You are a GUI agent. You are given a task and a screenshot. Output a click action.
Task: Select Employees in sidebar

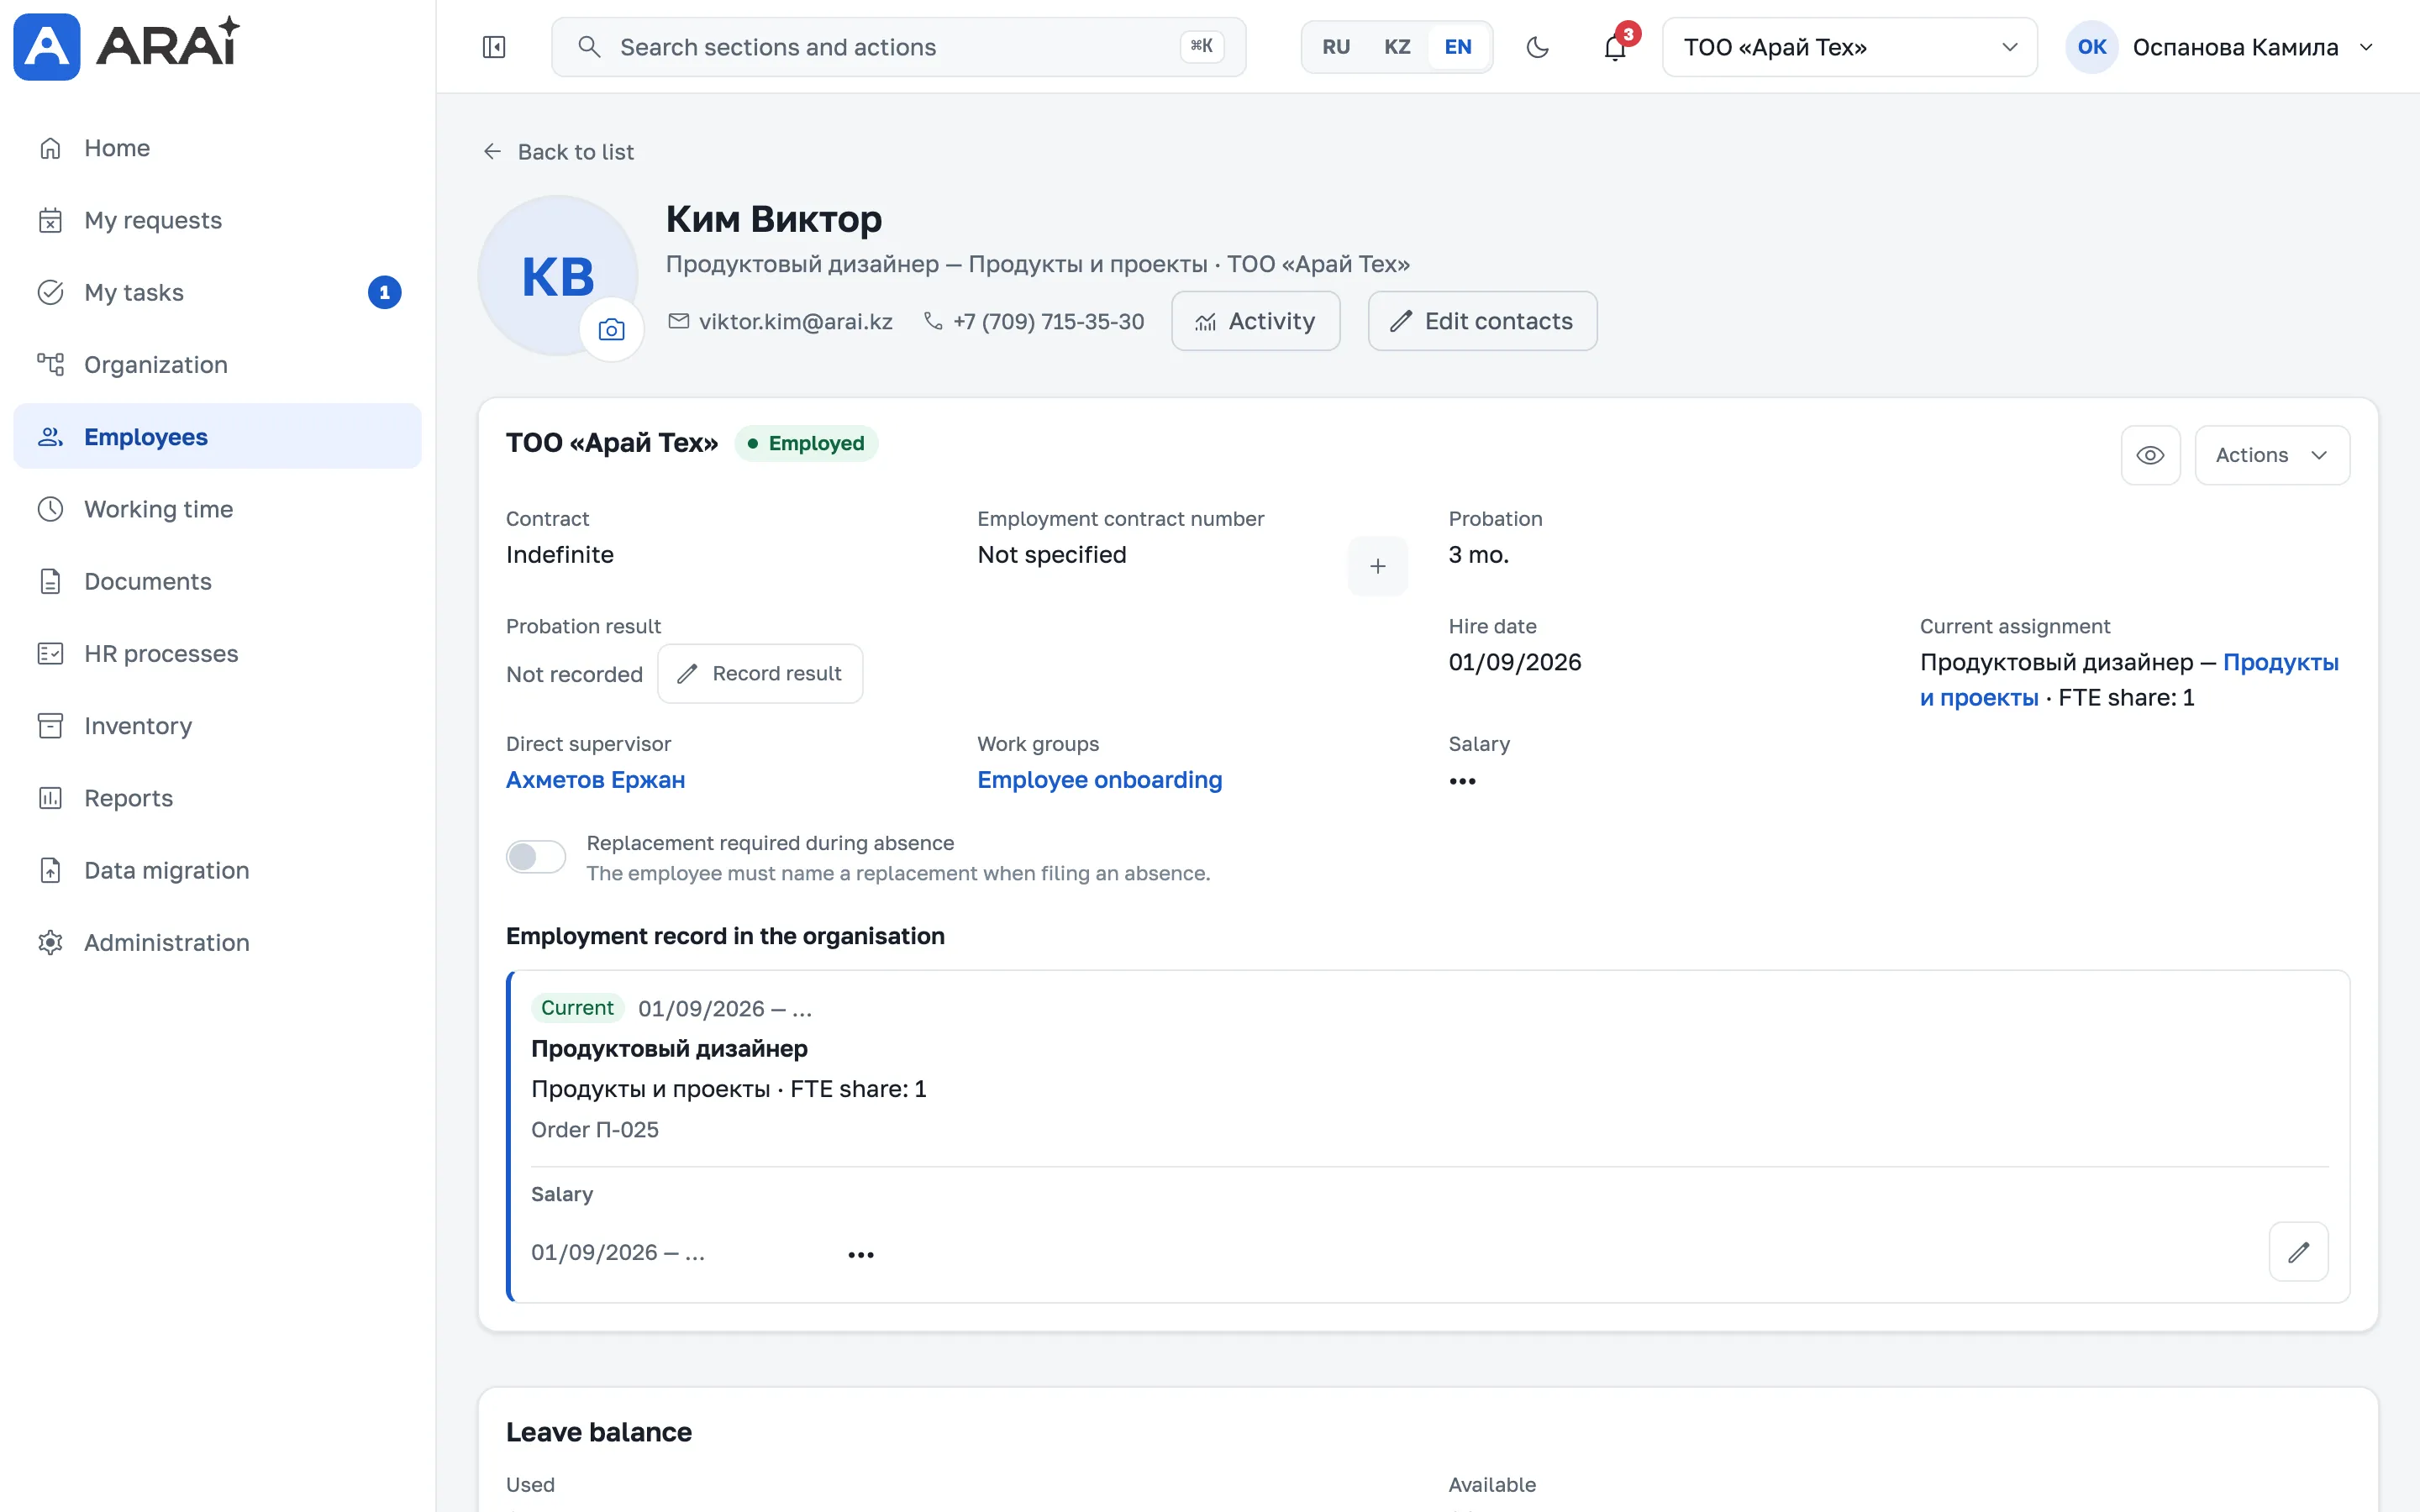217,436
